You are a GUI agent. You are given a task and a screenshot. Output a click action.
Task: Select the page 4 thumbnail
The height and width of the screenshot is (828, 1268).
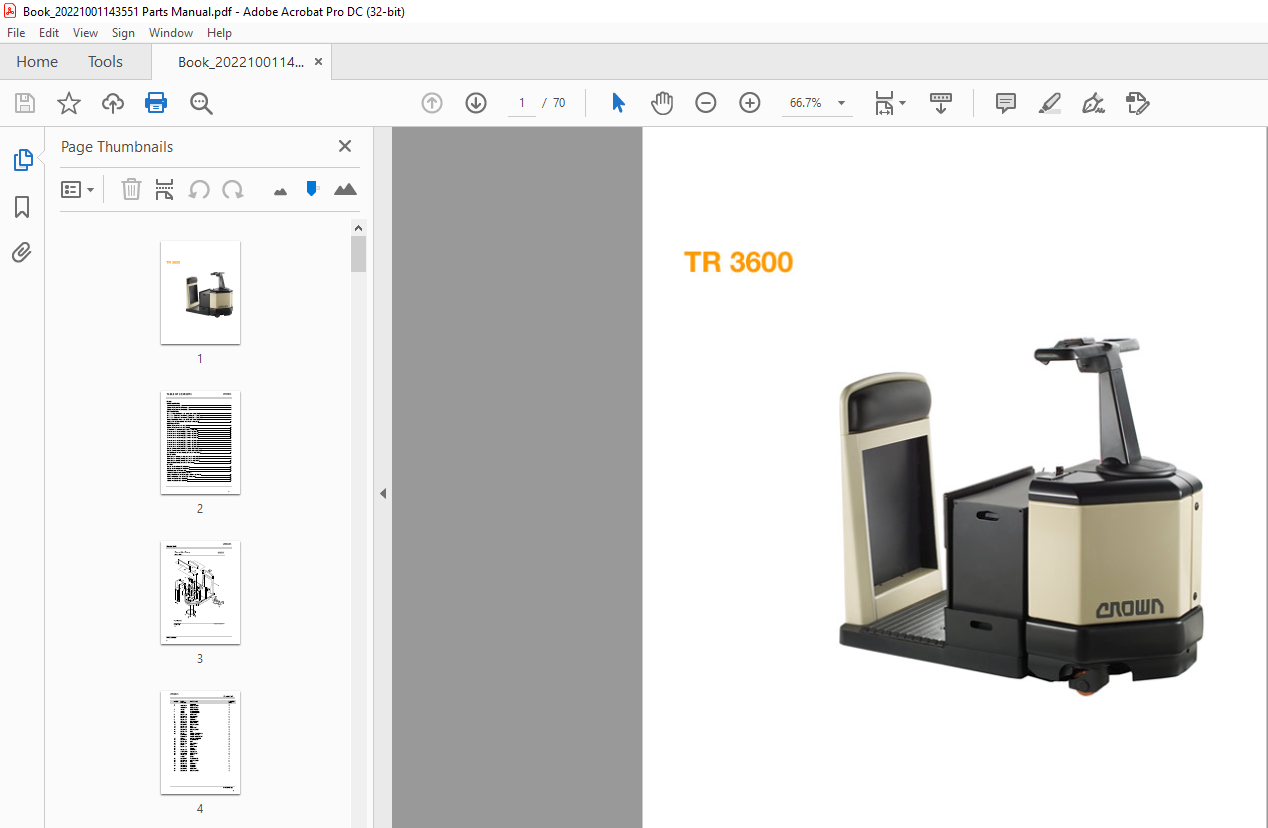(200, 742)
